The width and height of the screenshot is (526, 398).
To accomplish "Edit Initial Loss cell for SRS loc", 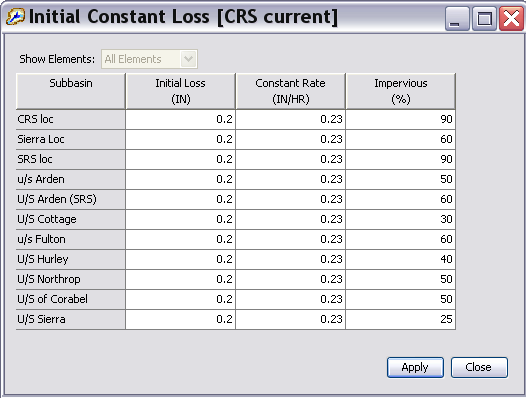I will tap(181, 159).
